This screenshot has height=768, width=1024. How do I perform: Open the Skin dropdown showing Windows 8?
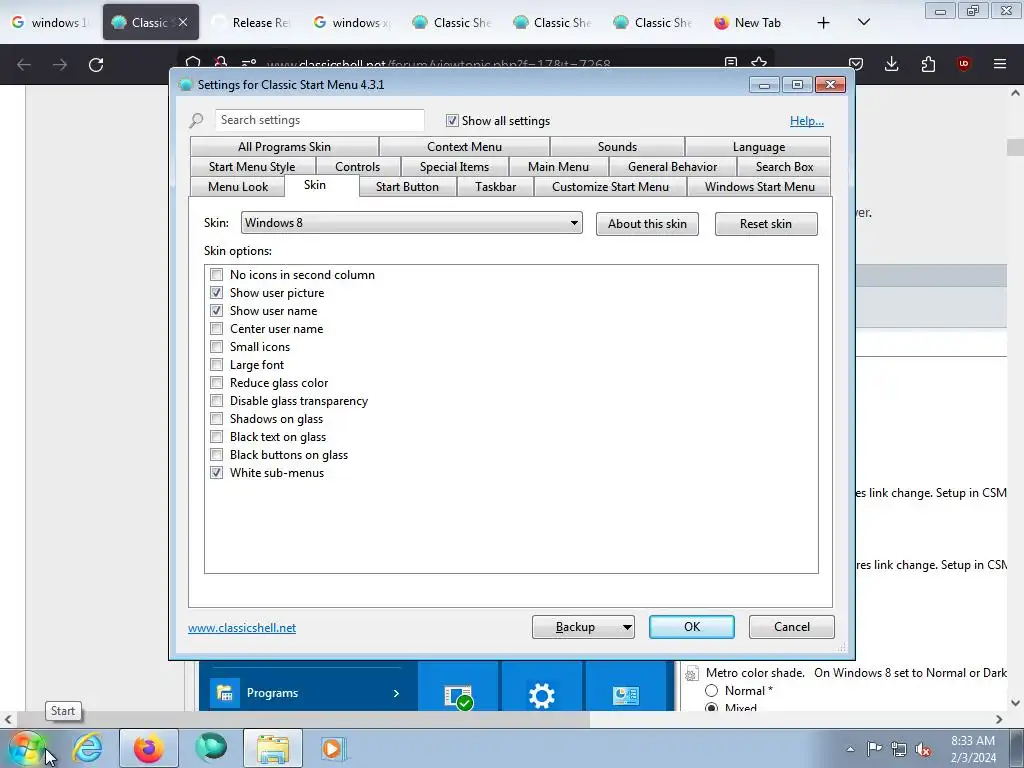pos(411,223)
